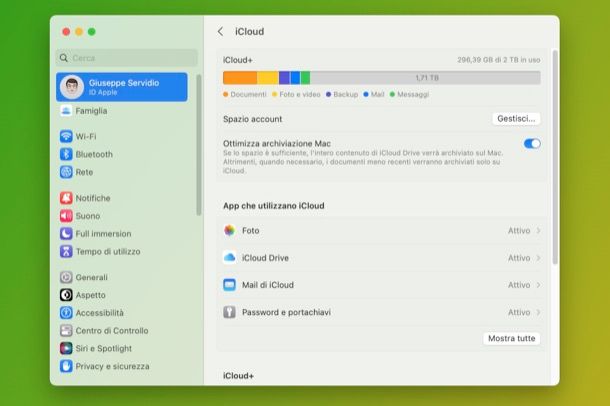Screen dimensions: 610x406
Task: Click the Tempo di utilizzo hourglass icon
Action: 66,252
